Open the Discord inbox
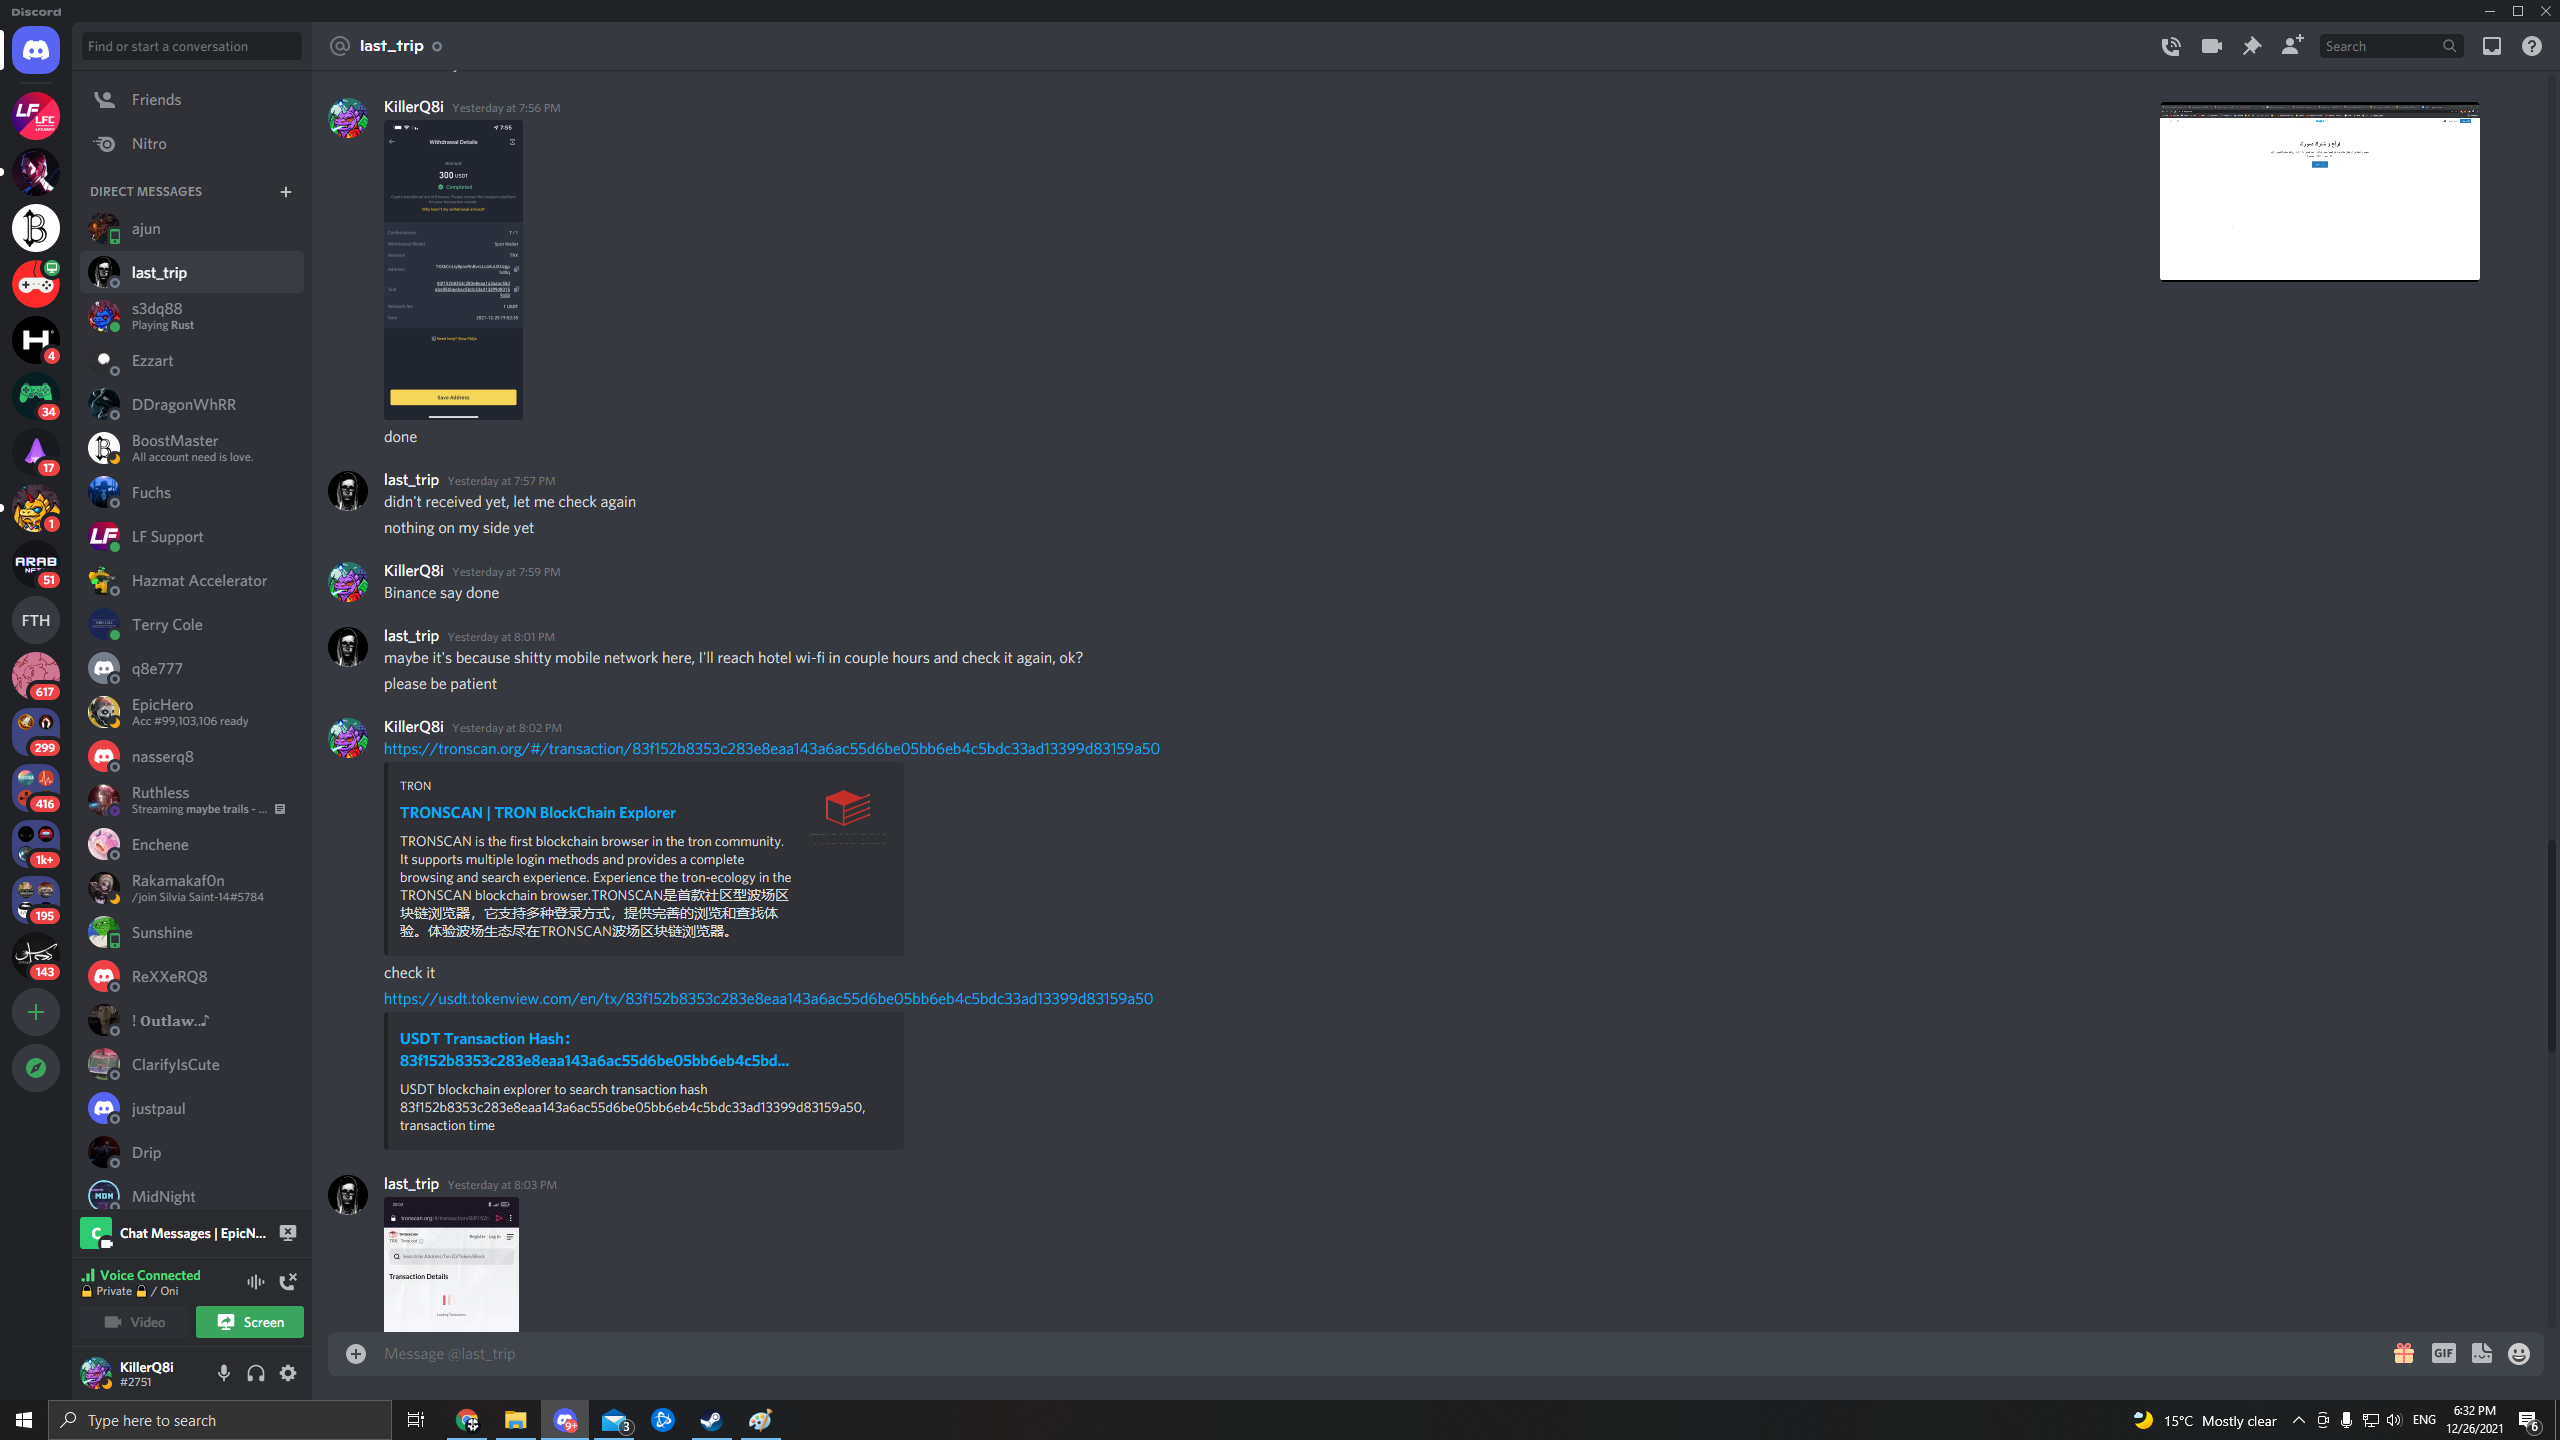Screen dimensions: 2560x1440 pyautogui.click(x=2492, y=46)
